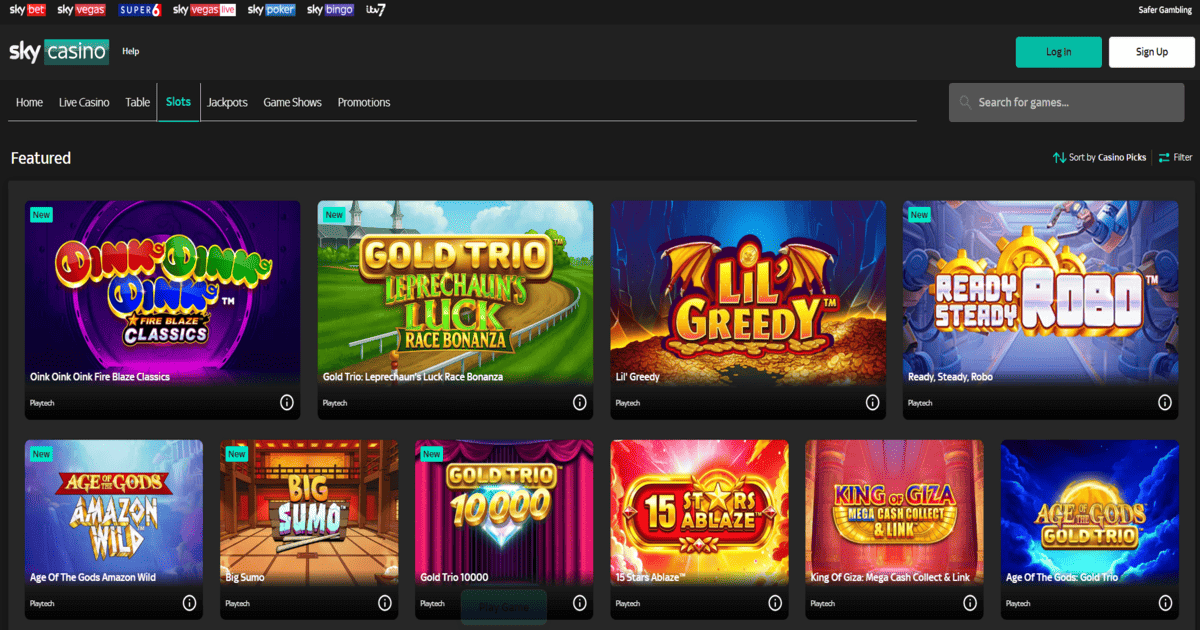Click the 'Lil' Greedy' title text
Viewport: 1200px width, 630px height.
click(637, 377)
